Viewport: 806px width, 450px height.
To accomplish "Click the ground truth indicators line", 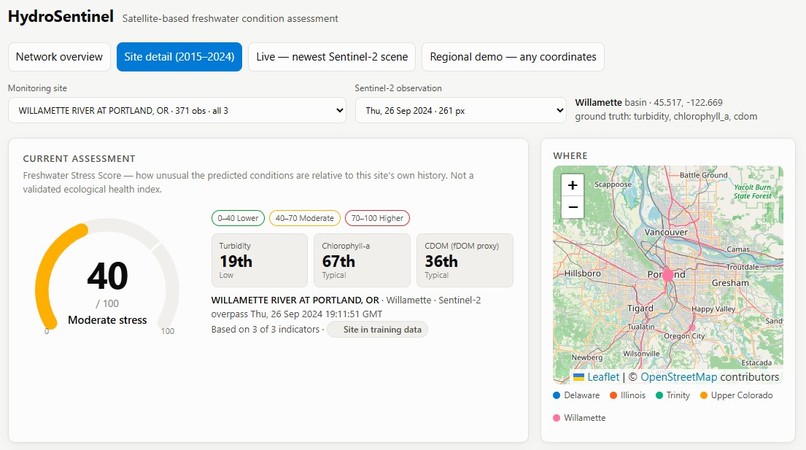I will click(666, 116).
